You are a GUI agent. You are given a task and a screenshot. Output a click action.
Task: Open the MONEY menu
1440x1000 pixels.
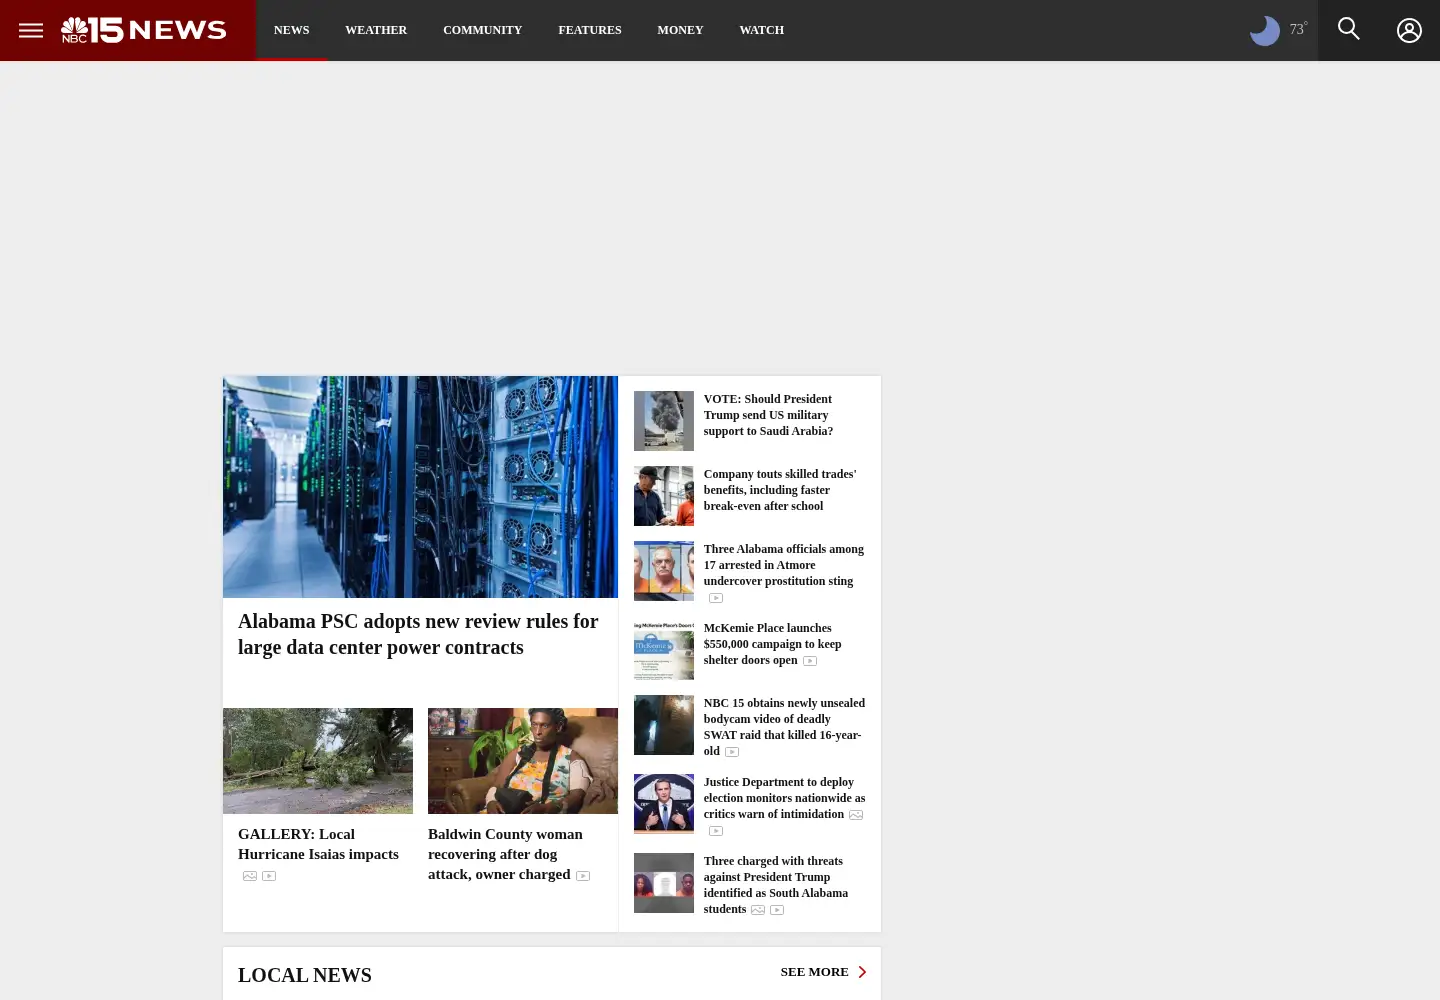(x=680, y=30)
